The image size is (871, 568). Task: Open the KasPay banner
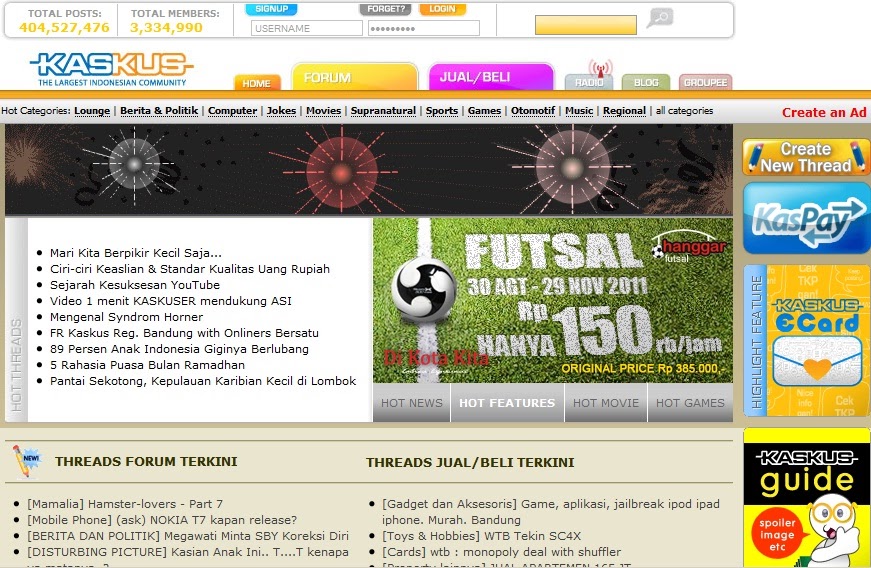pos(807,218)
